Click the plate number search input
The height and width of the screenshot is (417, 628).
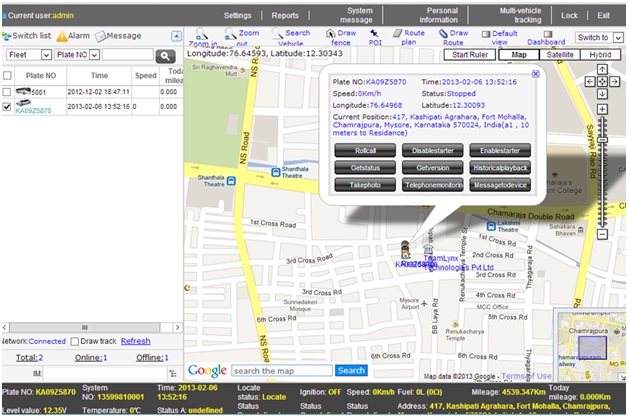pos(128,55)
